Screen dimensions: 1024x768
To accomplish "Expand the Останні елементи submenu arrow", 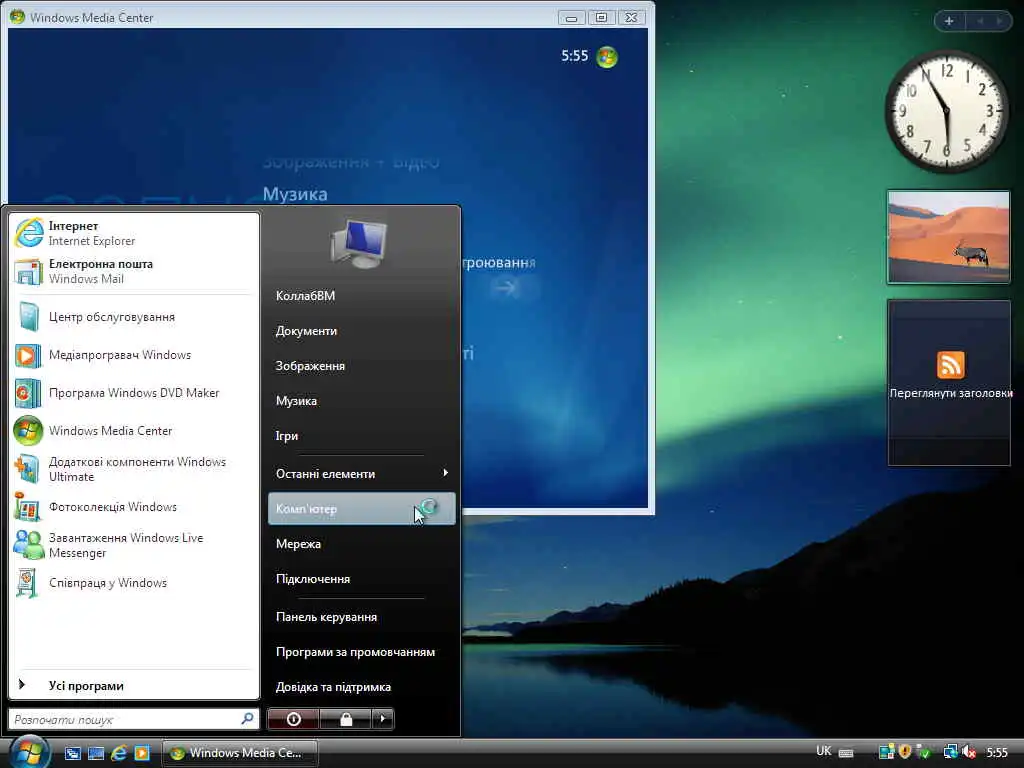I will tap(445, 473).
